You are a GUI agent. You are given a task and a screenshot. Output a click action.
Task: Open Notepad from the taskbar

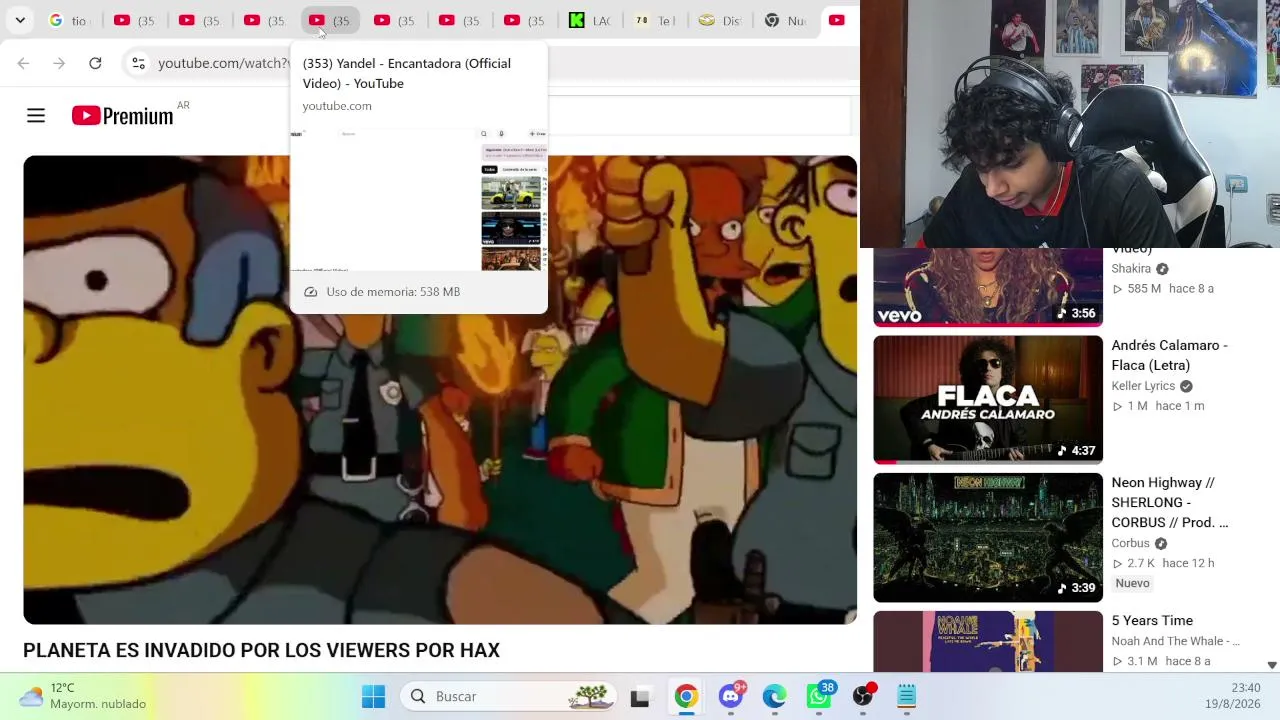(x=906, y=696)
